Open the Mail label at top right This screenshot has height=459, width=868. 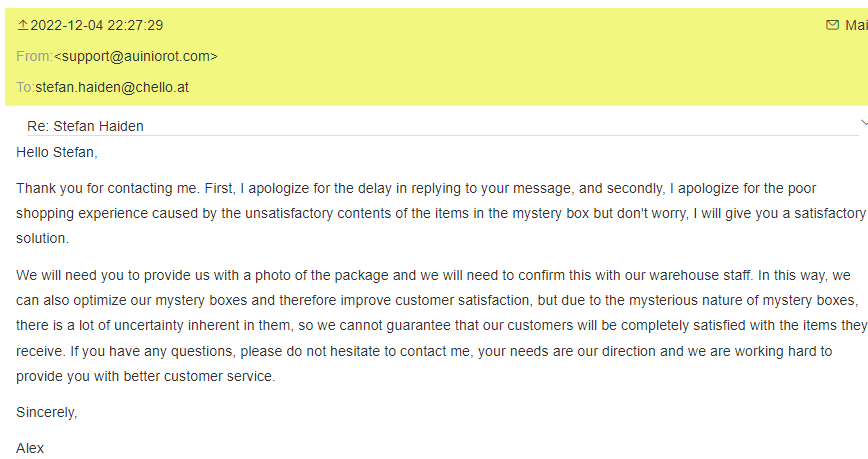[856, 25]
